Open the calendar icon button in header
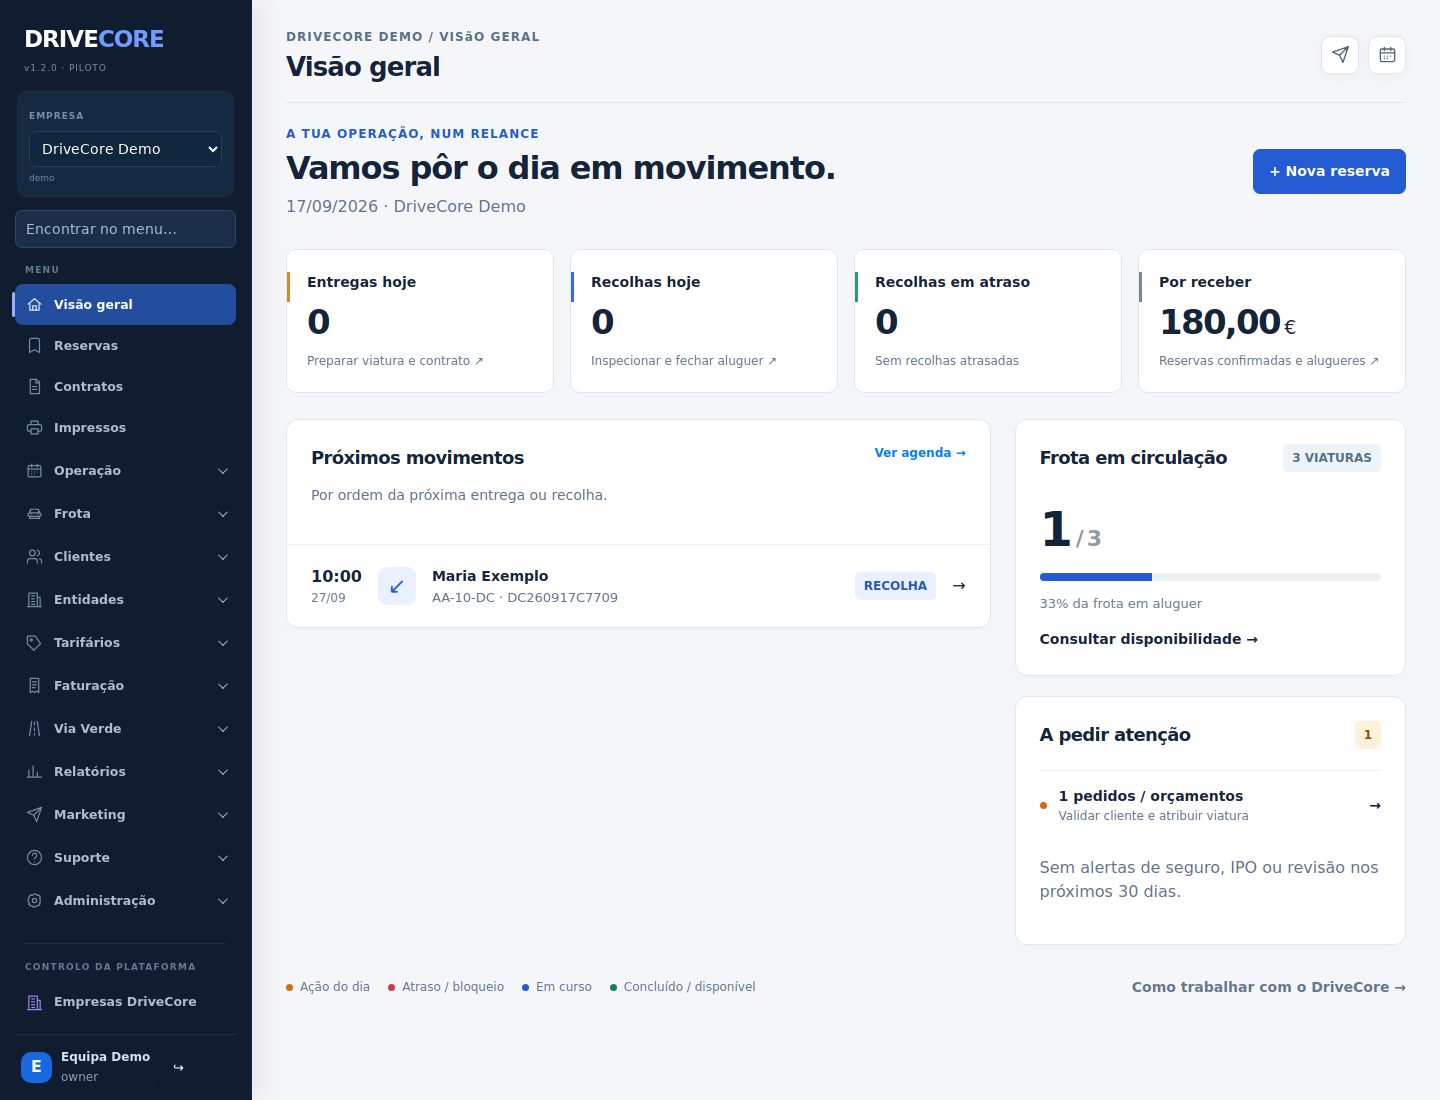Image resolution: width=1440 pixels, height=1100 pixels. click(x=1387, y=55)
